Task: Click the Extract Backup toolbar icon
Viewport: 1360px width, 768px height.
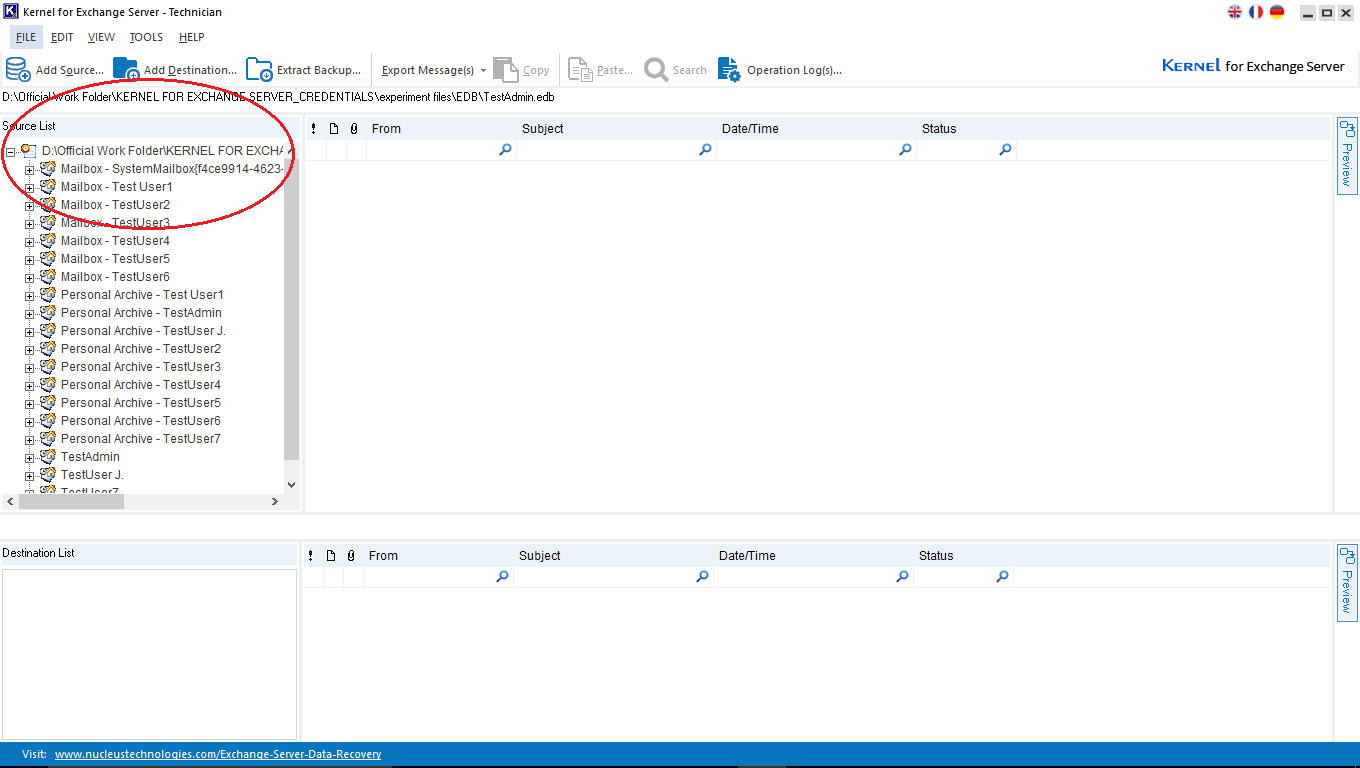Action: point(259,69)
